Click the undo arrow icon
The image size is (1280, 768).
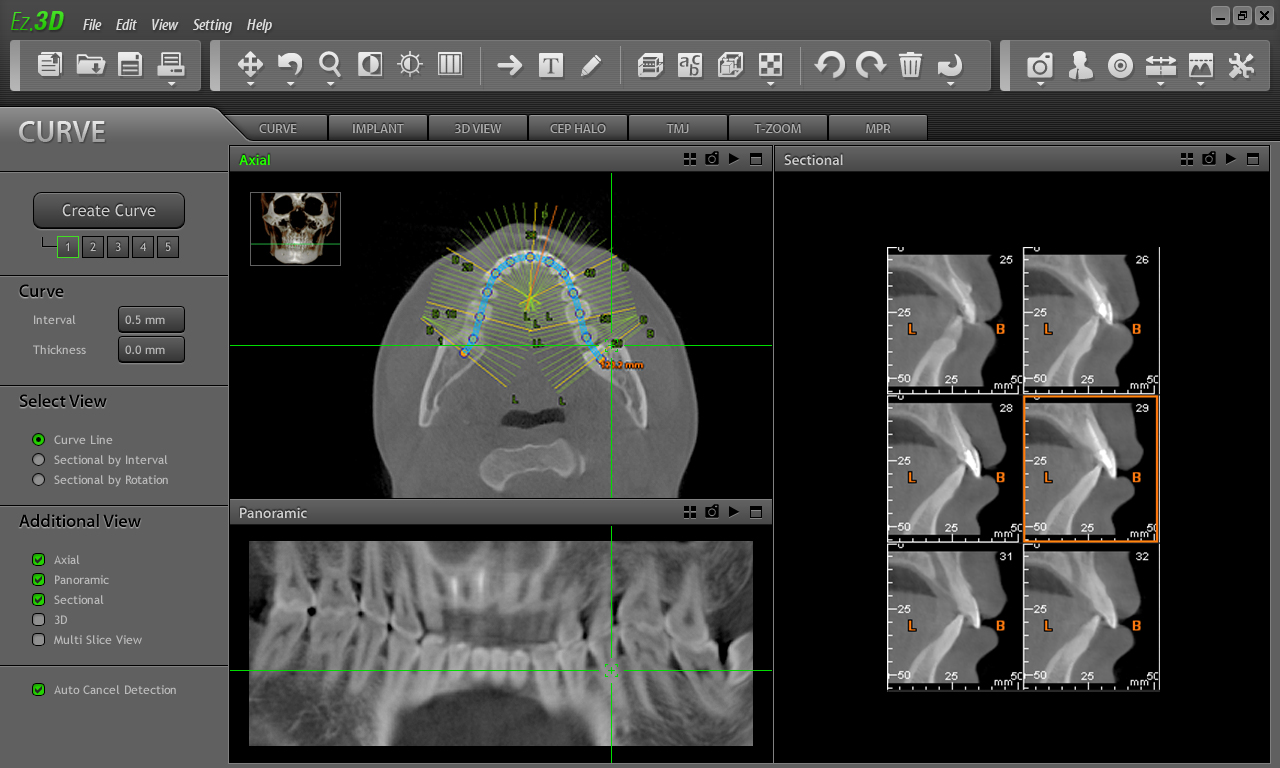pyautogui.click(x=829, y=66)
